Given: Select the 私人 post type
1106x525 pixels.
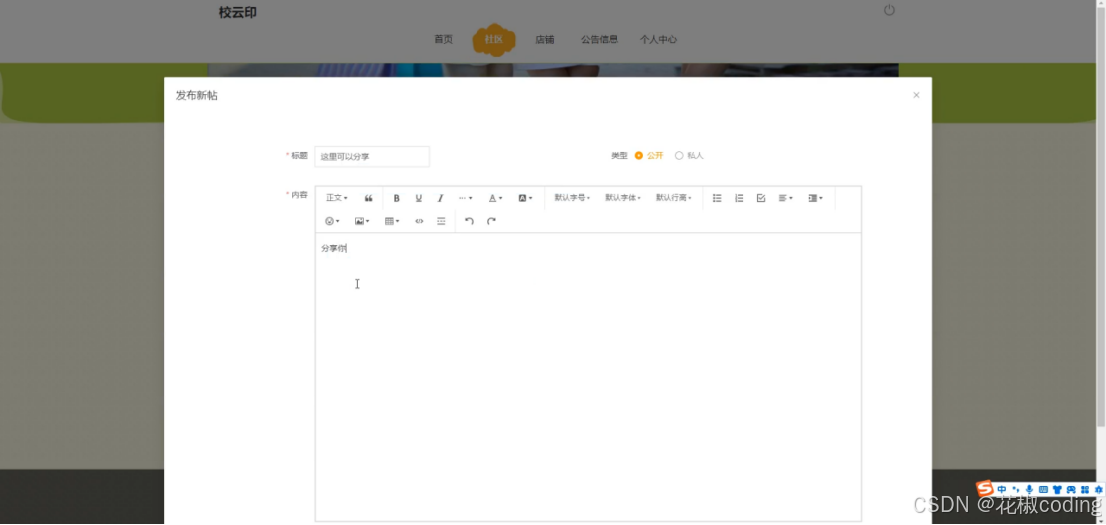Looking at the screenshot, I should tap(689, 155).
